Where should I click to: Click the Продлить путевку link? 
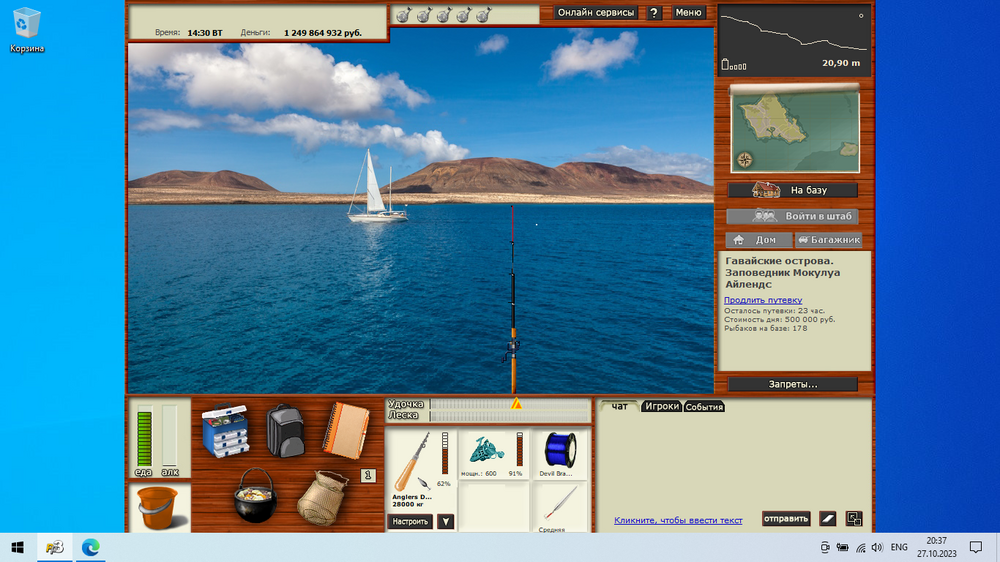[x=763, y=300]
